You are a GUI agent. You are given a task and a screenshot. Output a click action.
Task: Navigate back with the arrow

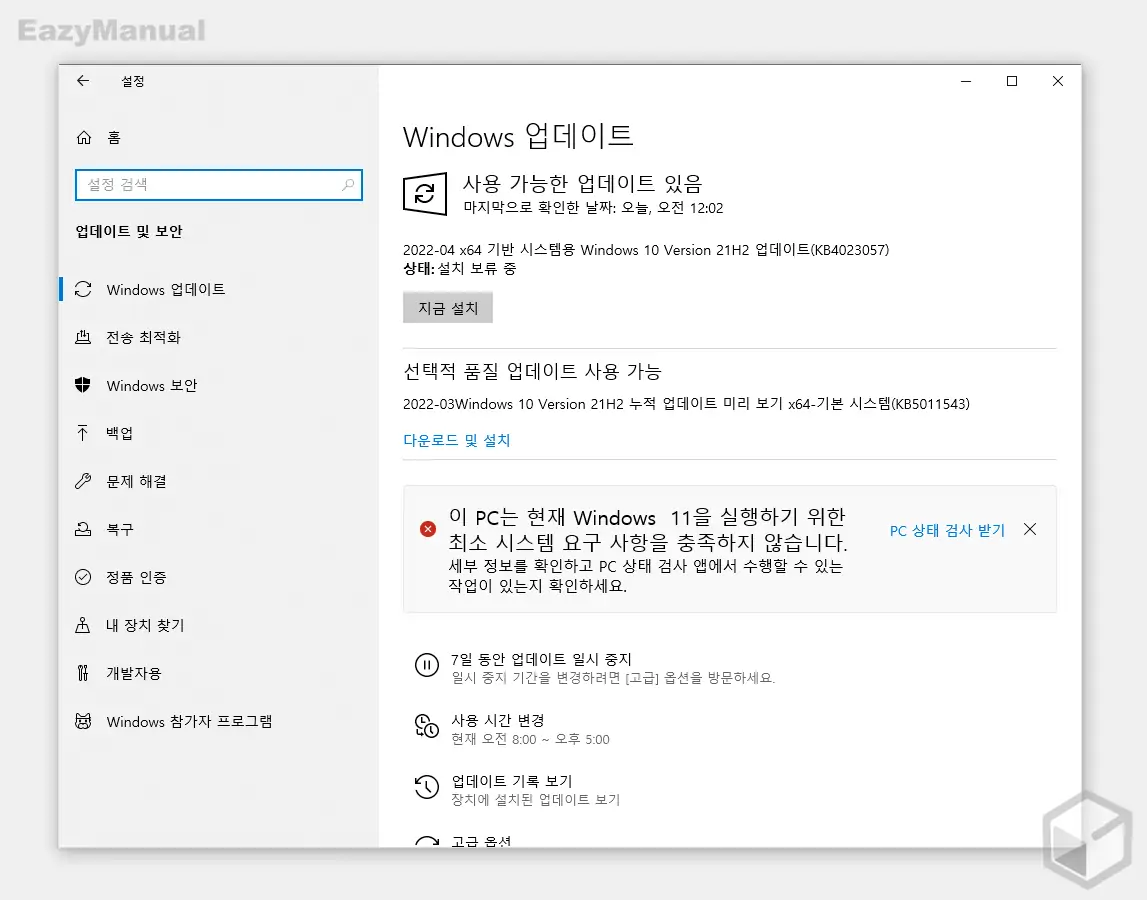pyautogui.click(x=83, y=81)
